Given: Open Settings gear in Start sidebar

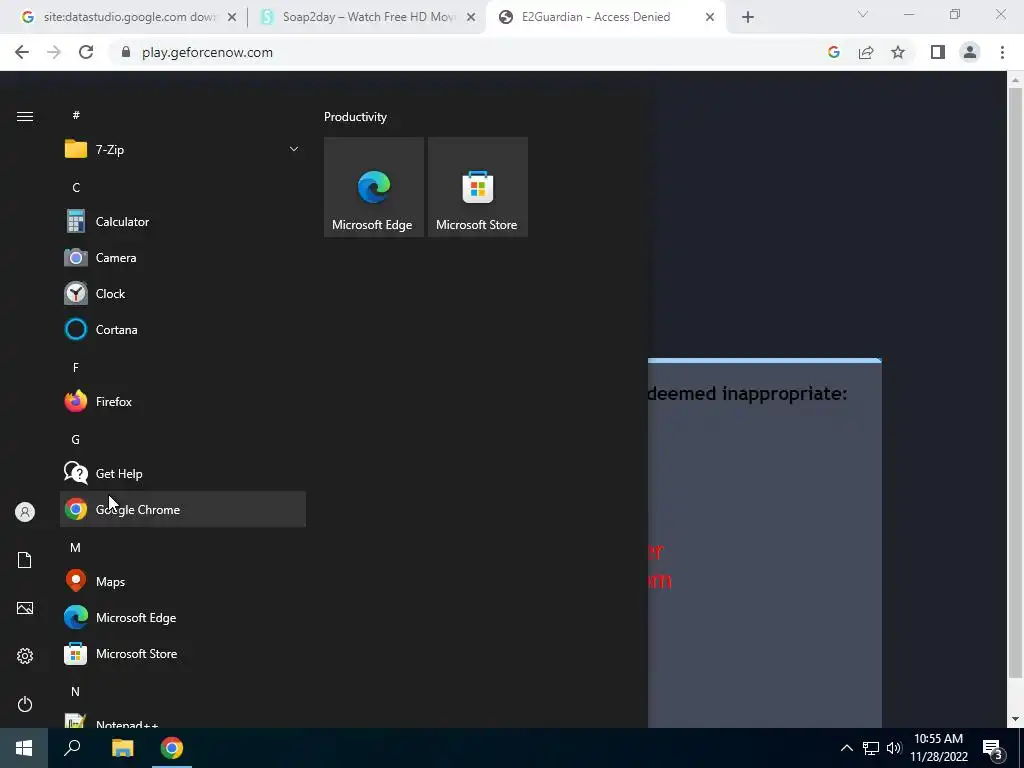Looking at the screenshot, I should 25,656.
